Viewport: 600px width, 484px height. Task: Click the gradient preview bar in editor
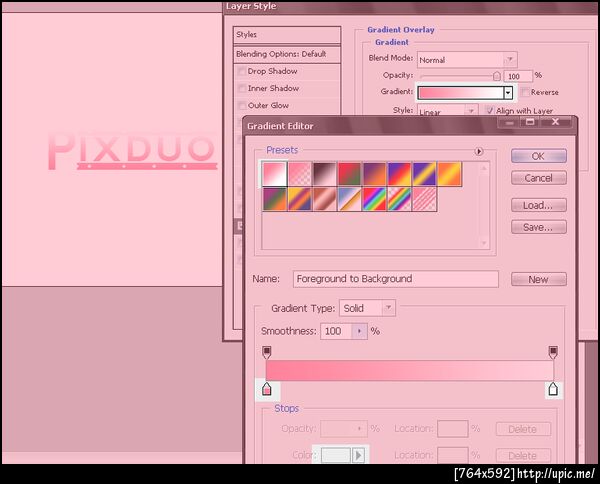[x=410, y=370]
